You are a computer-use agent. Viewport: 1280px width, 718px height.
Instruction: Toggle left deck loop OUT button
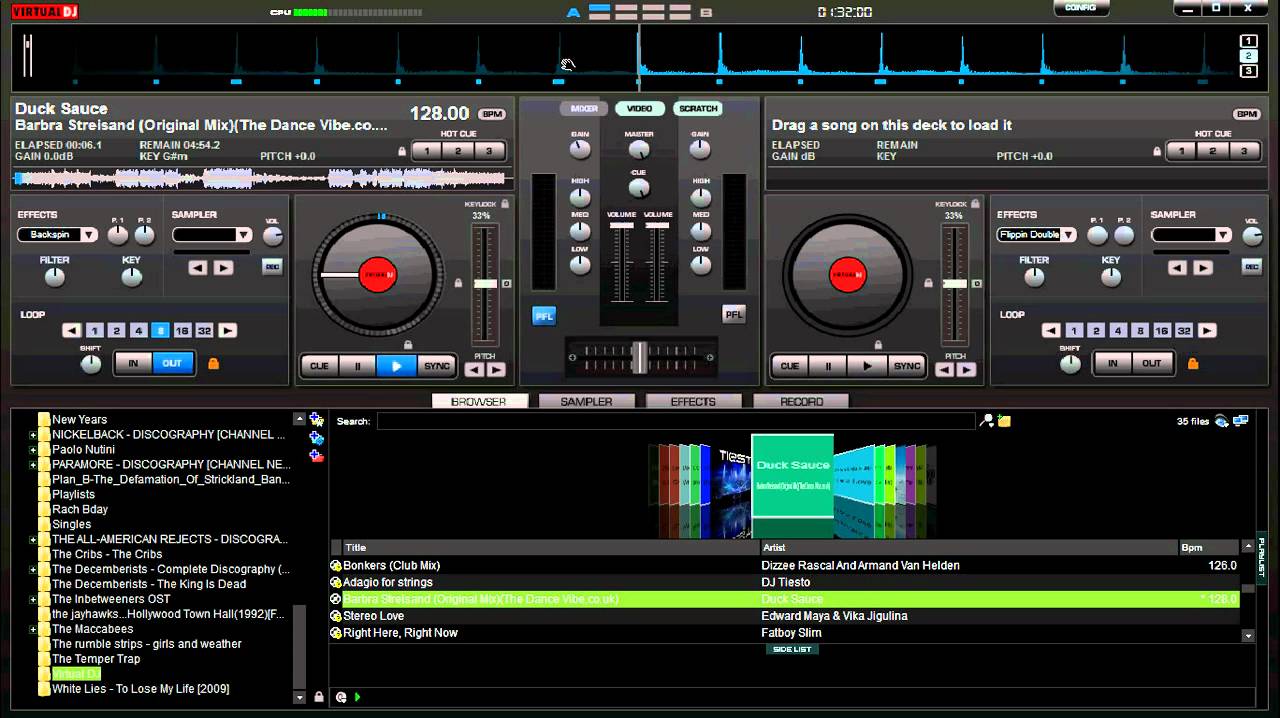coord(172,364)
